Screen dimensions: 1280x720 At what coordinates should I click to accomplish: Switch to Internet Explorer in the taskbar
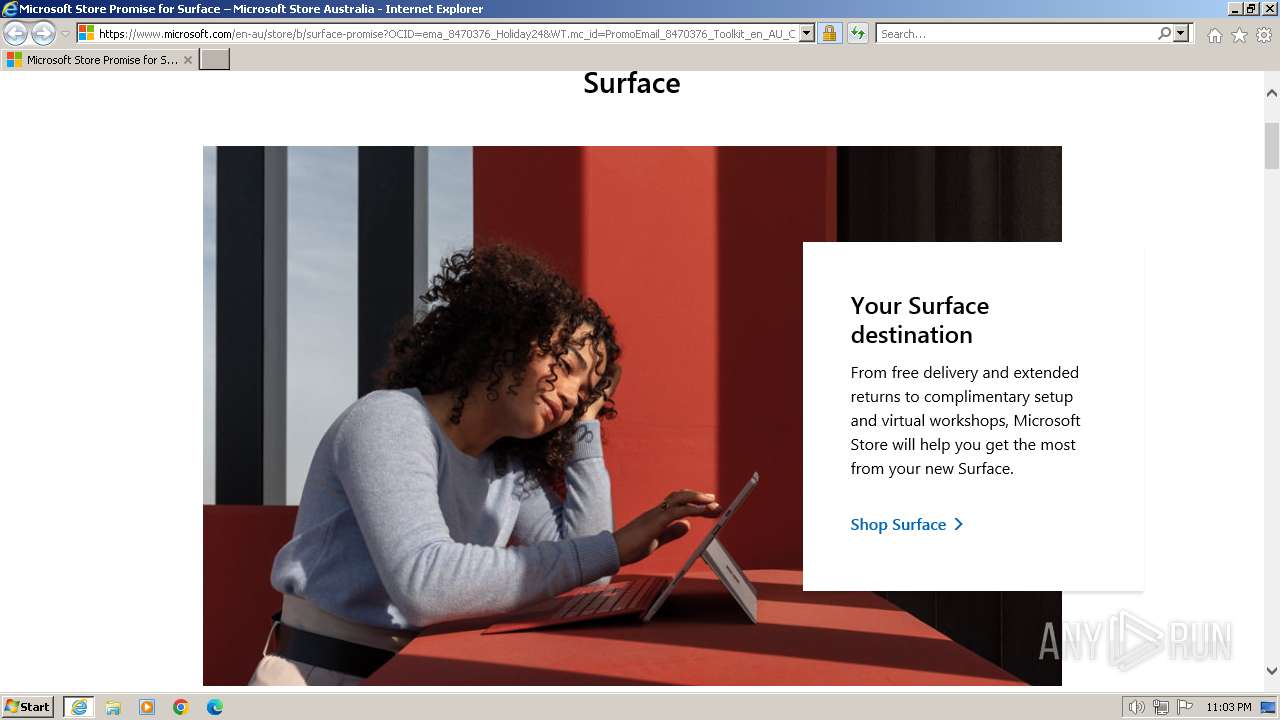(x=79, y=707)
